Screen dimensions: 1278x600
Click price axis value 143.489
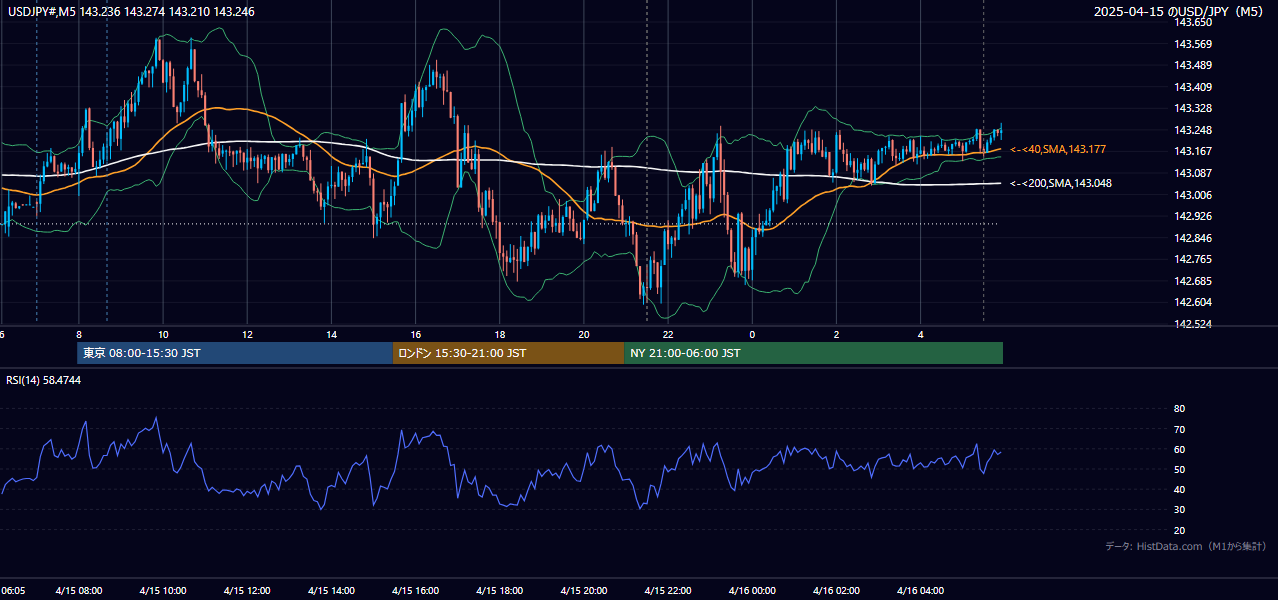(x=1192, y=65)
